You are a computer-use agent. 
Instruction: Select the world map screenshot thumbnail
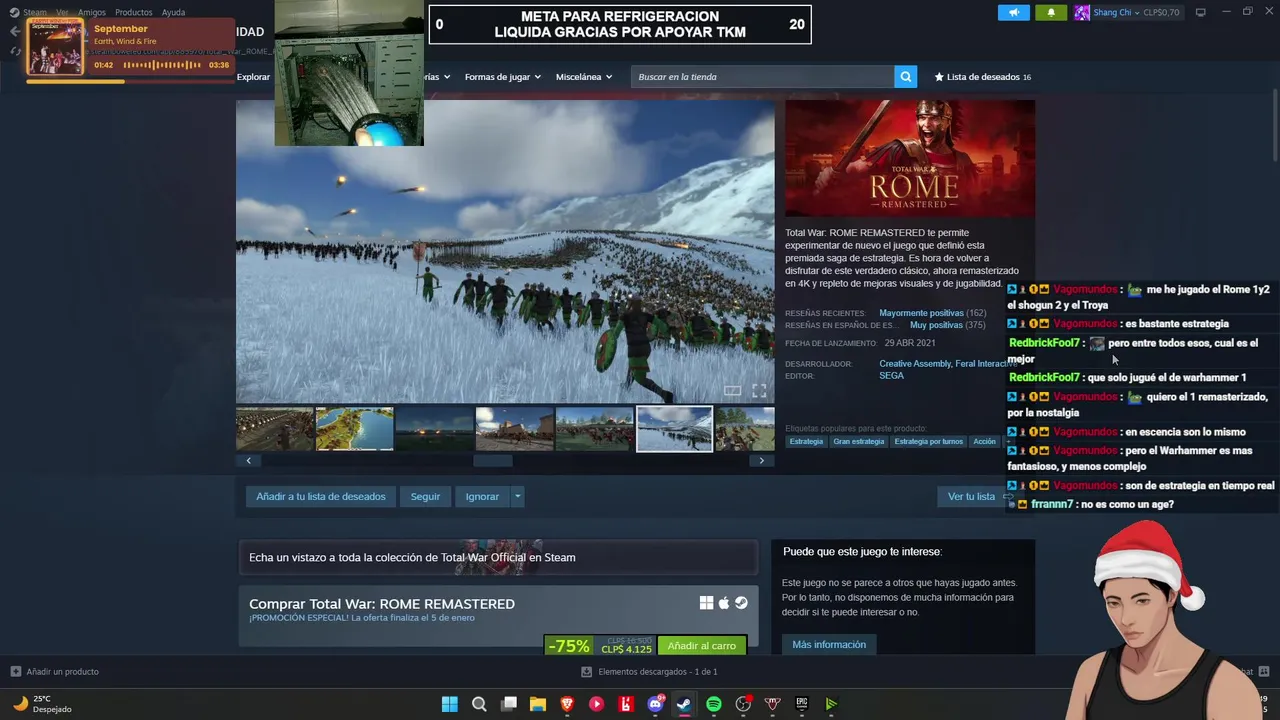(354, 429)
